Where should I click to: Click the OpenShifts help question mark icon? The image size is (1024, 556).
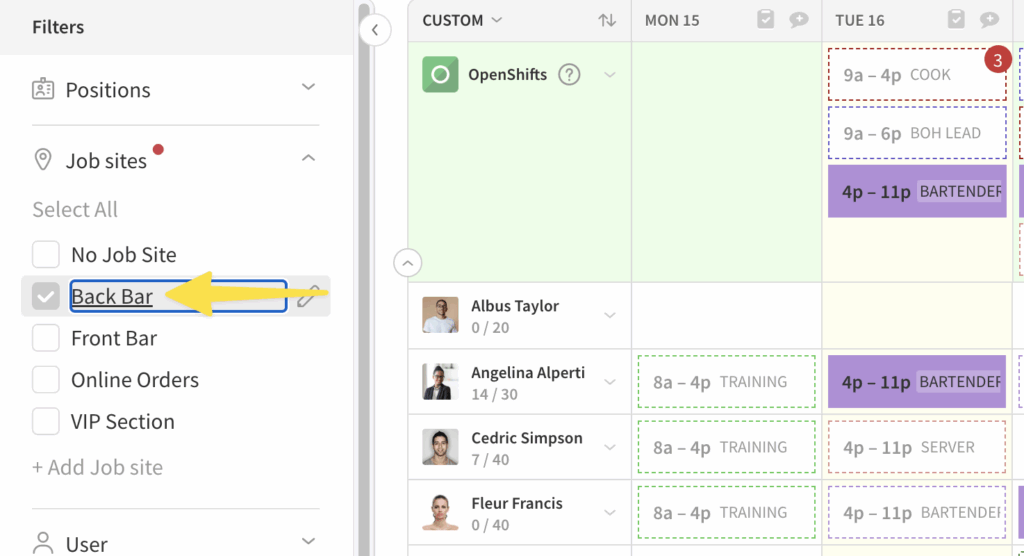tap(569, 74)
